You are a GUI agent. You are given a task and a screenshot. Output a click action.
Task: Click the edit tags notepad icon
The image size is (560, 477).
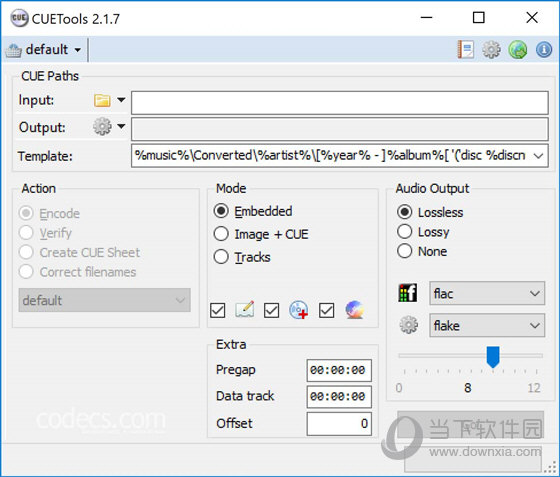[245, 309]
